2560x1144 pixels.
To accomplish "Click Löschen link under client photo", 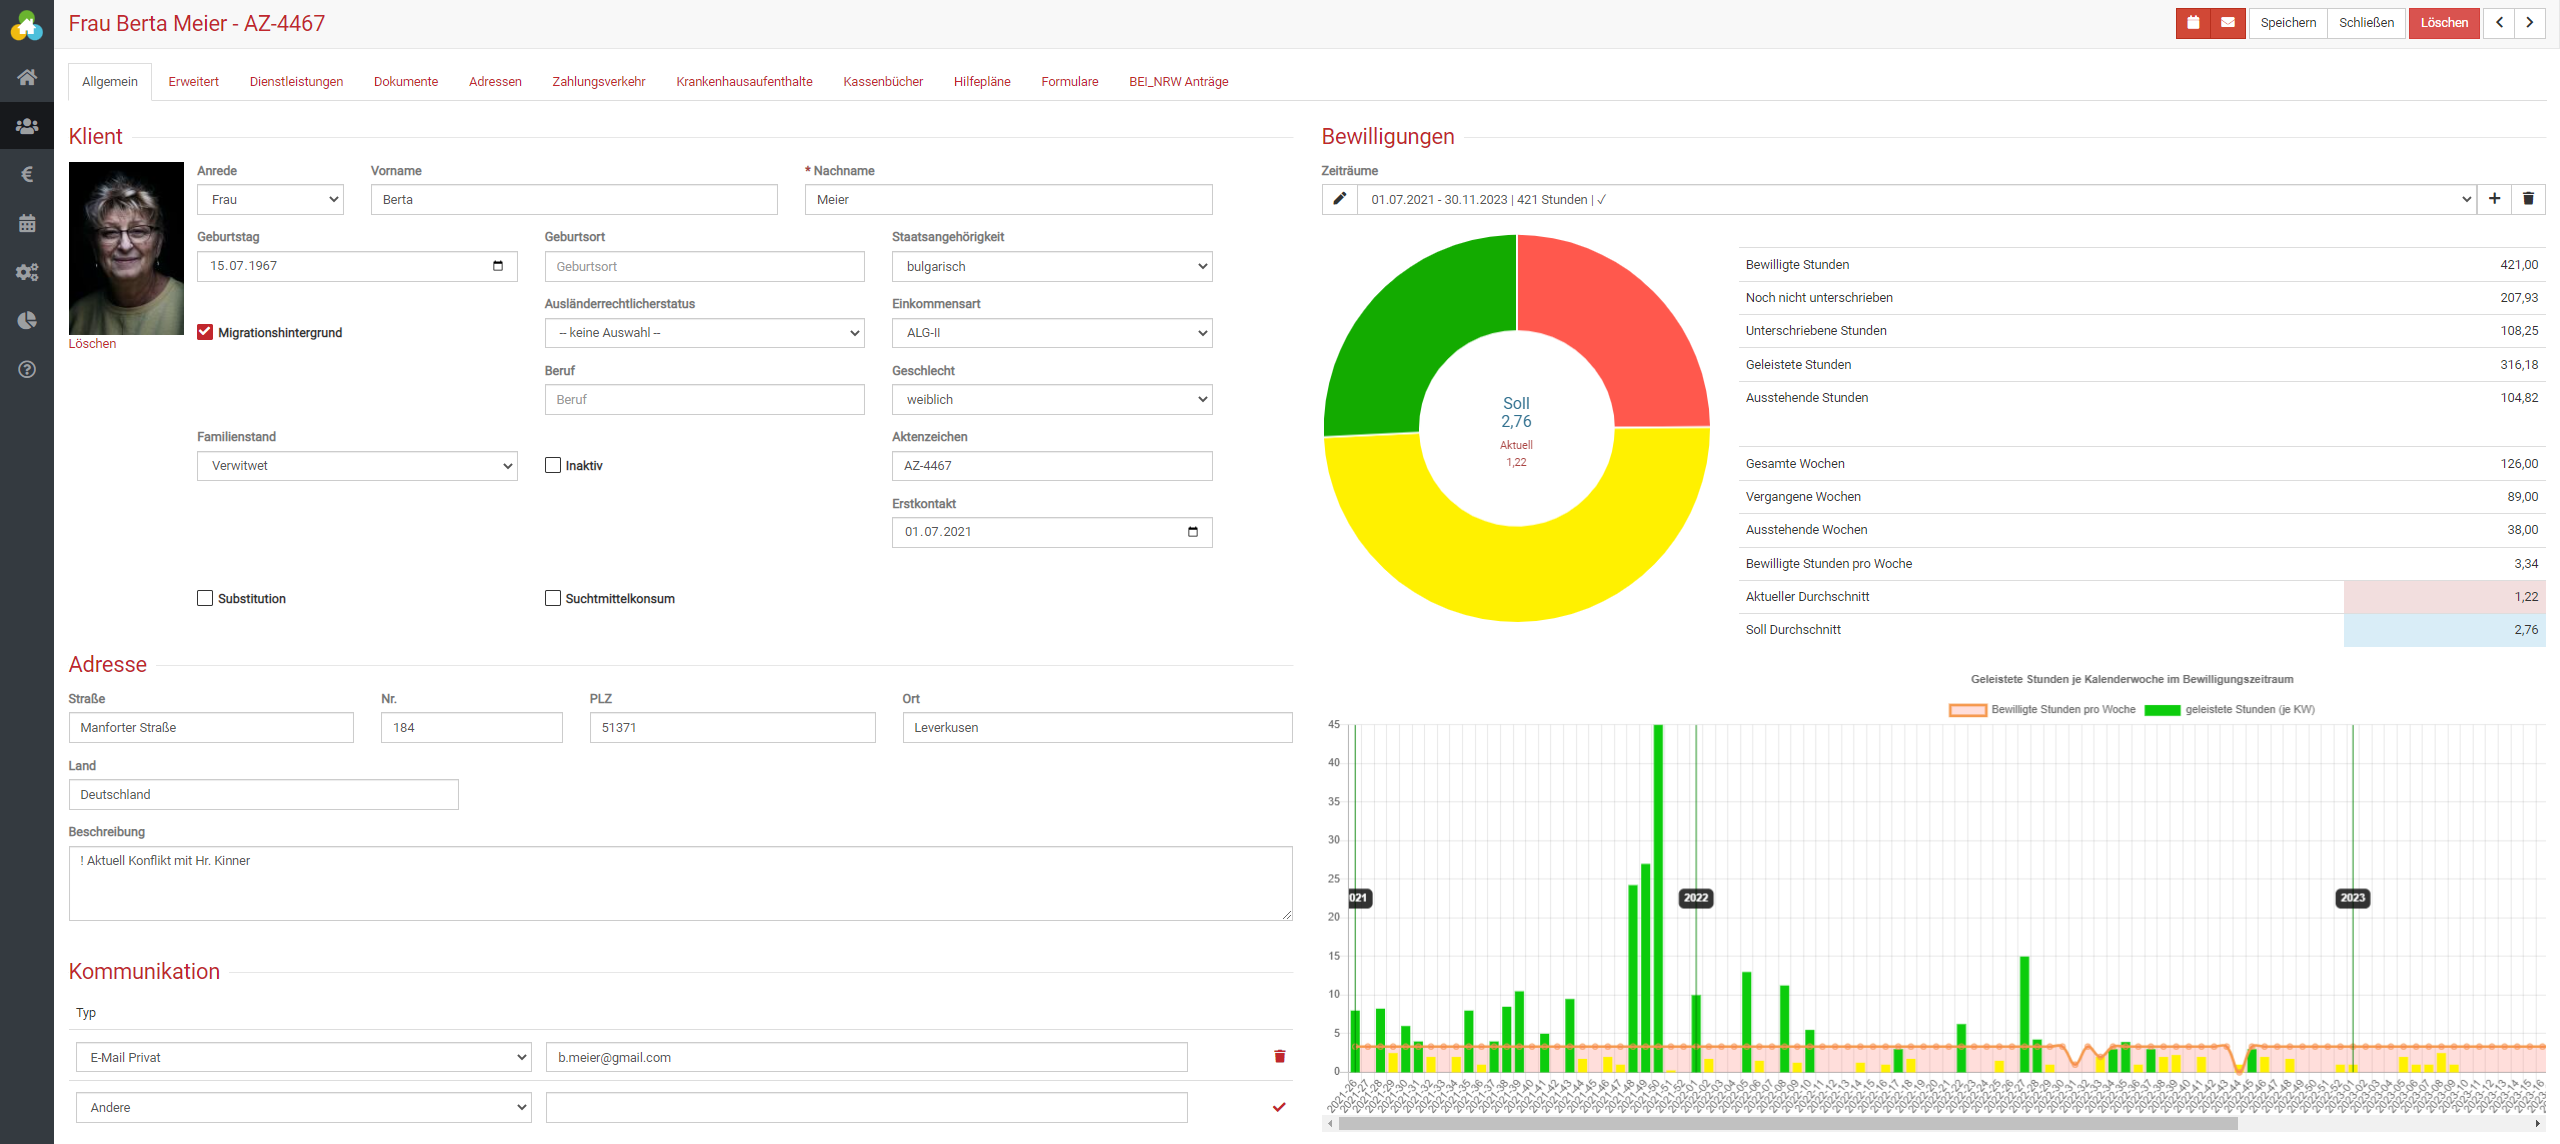I will (x=92, y=344).
